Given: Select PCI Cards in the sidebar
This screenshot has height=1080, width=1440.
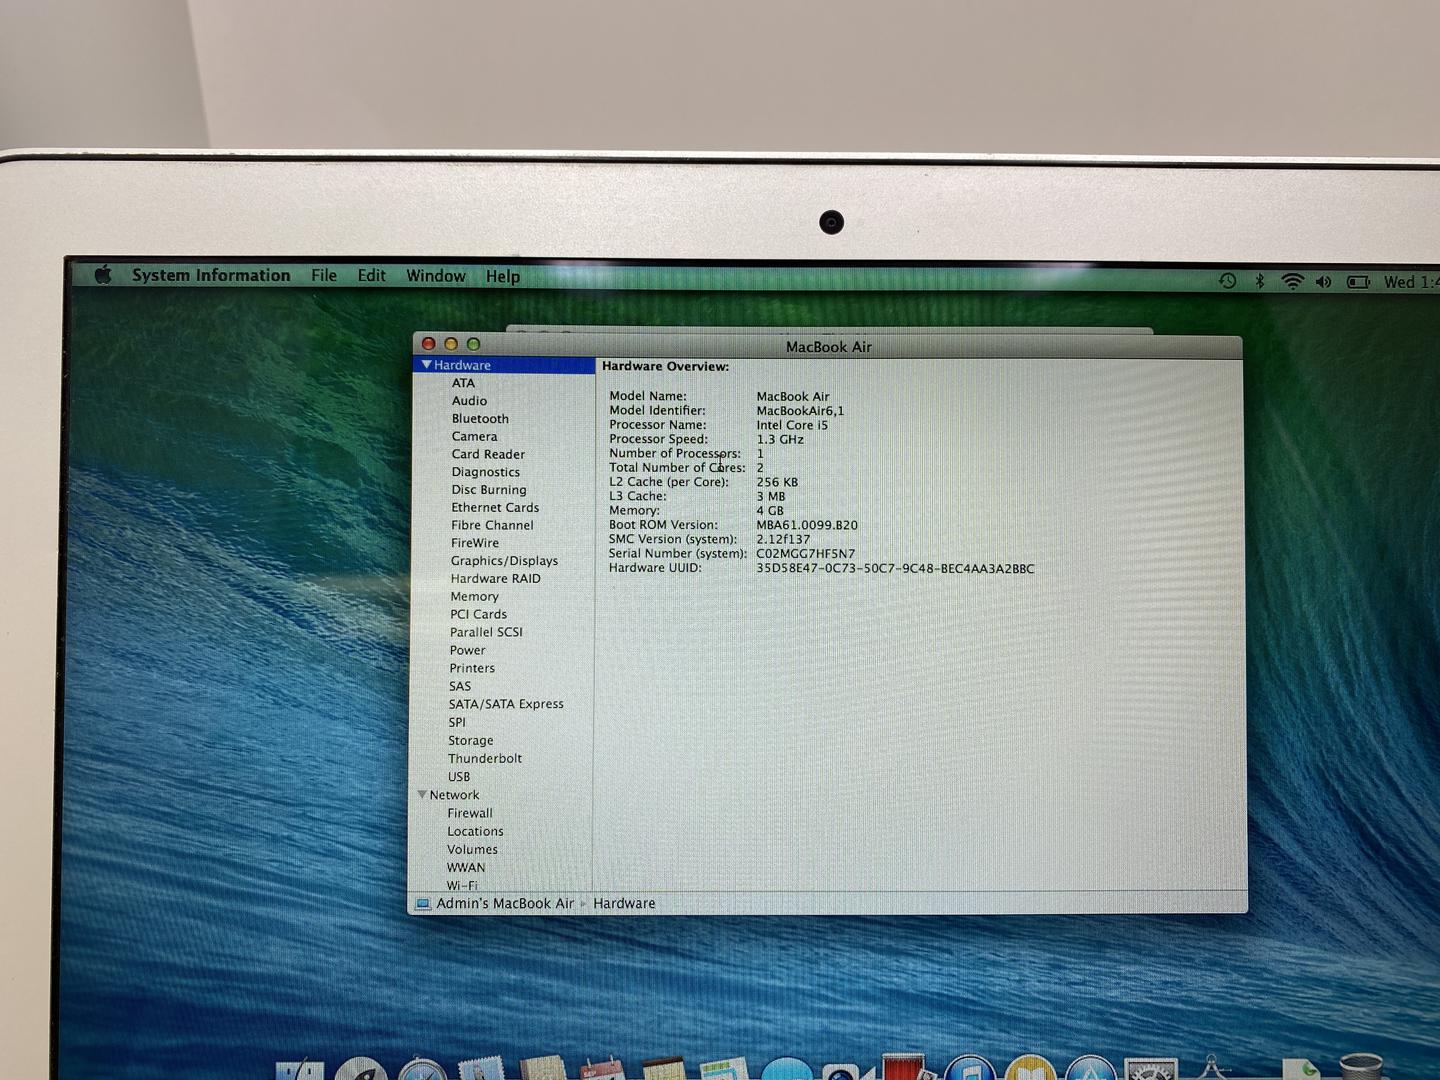Looking at the screenshot, I should pos(478,615).
